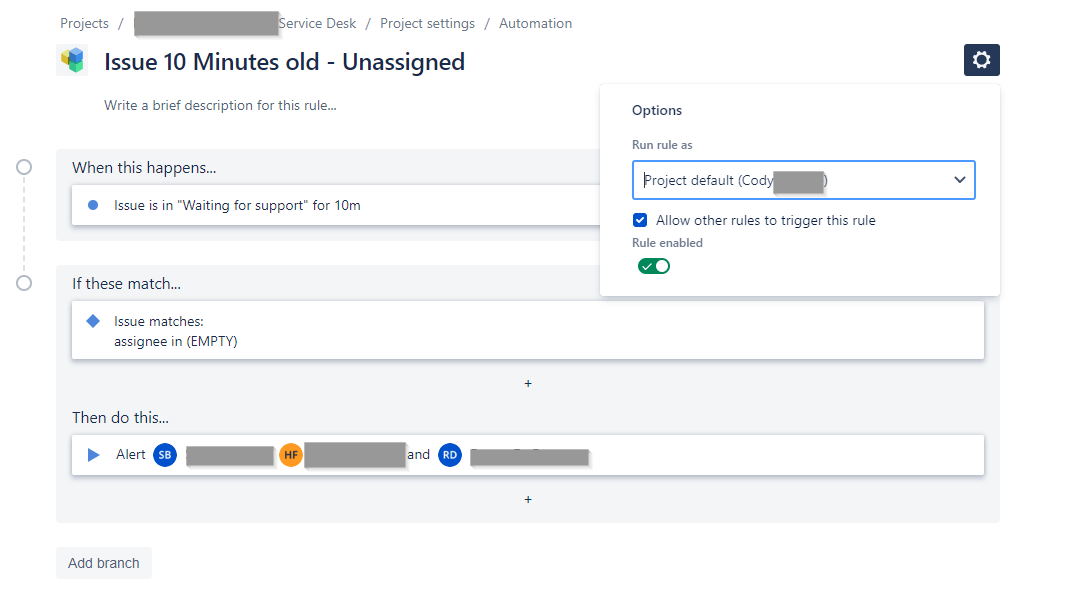Screen dimensions: 1066x589
Task: Go to Projects breadcrumb
Action: tap(84, 23)
